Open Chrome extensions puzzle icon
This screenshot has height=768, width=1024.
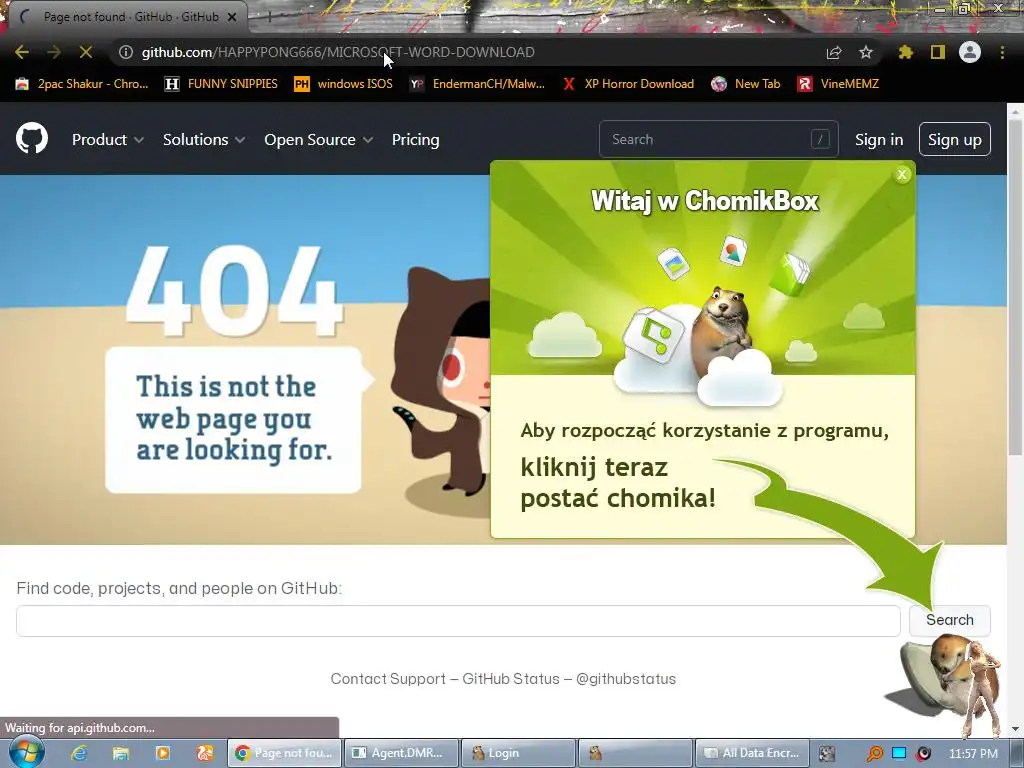pyautogui.click(x=905, y=52)
